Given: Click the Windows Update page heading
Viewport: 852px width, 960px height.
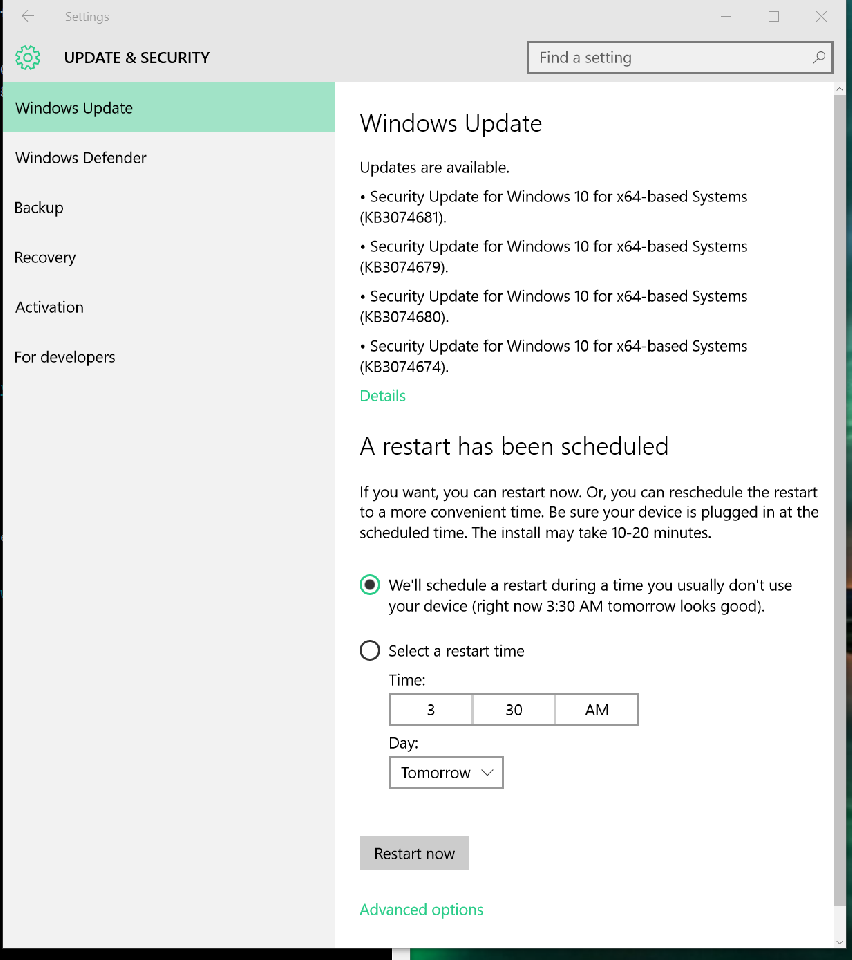Looking at the screenshot, I should pyautogui.click(x=451, y=124).
